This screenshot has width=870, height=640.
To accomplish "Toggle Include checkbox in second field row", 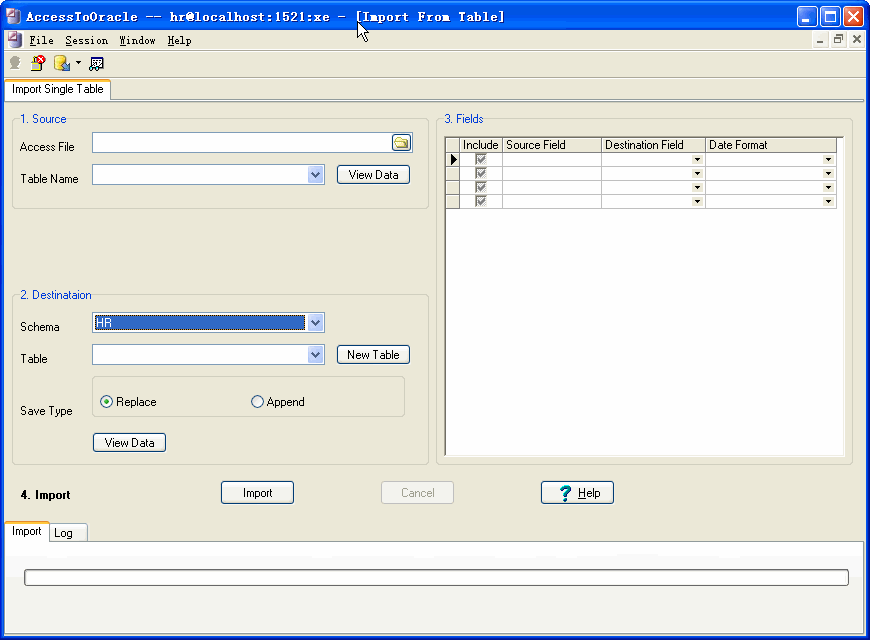I will tap(480, 174).
